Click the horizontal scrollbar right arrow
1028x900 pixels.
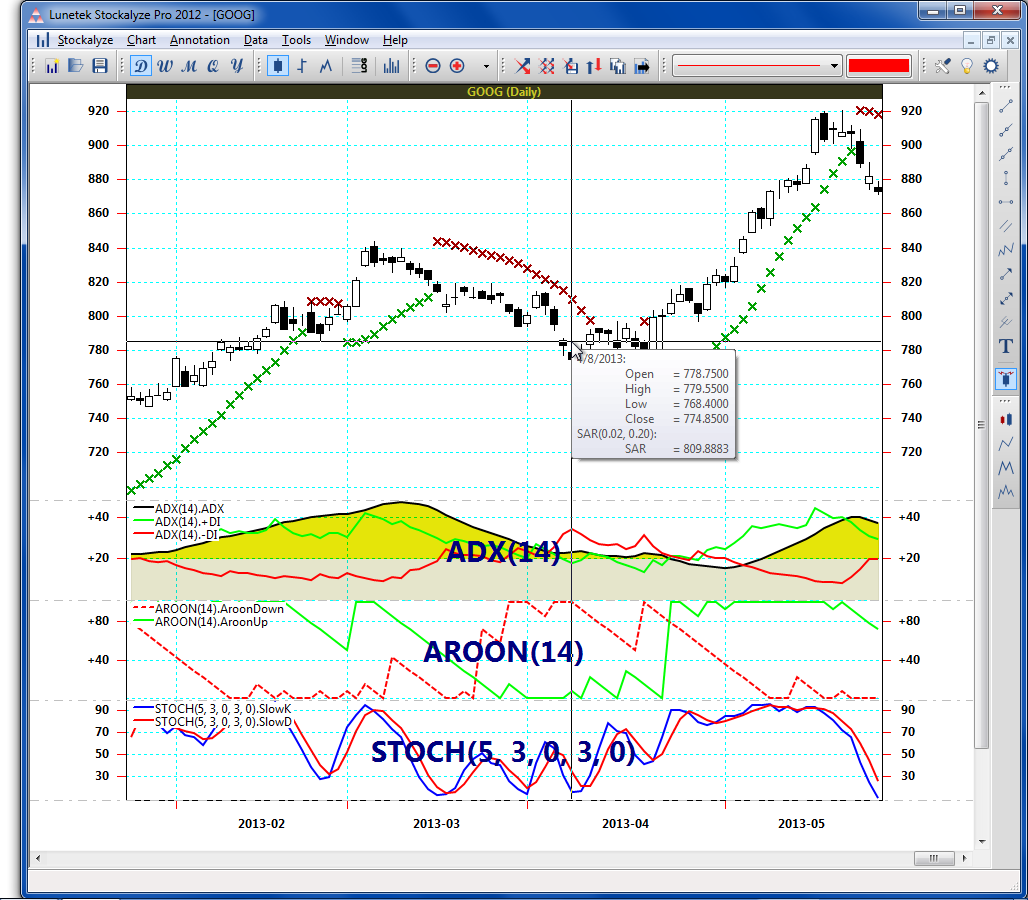point(964,858)
